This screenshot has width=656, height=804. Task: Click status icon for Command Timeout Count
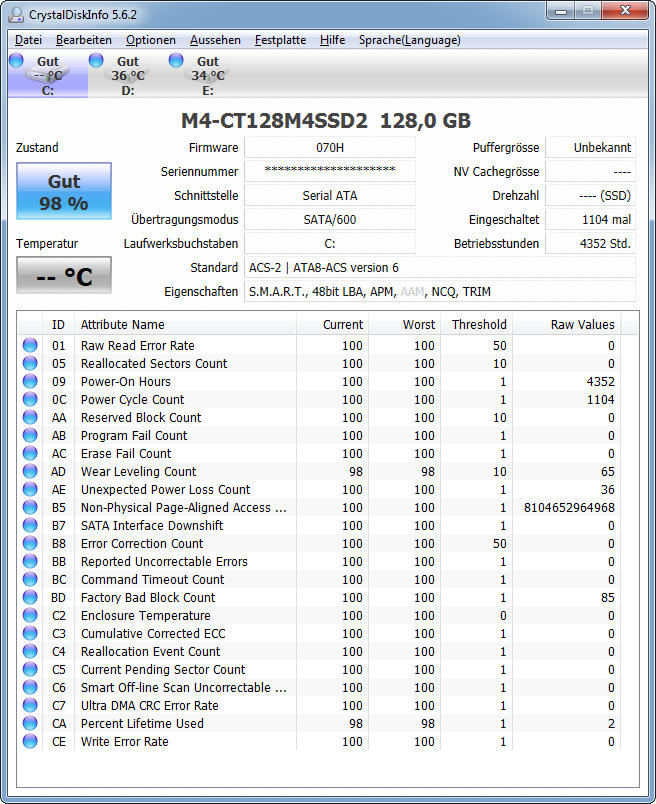(x=30, y=579)
